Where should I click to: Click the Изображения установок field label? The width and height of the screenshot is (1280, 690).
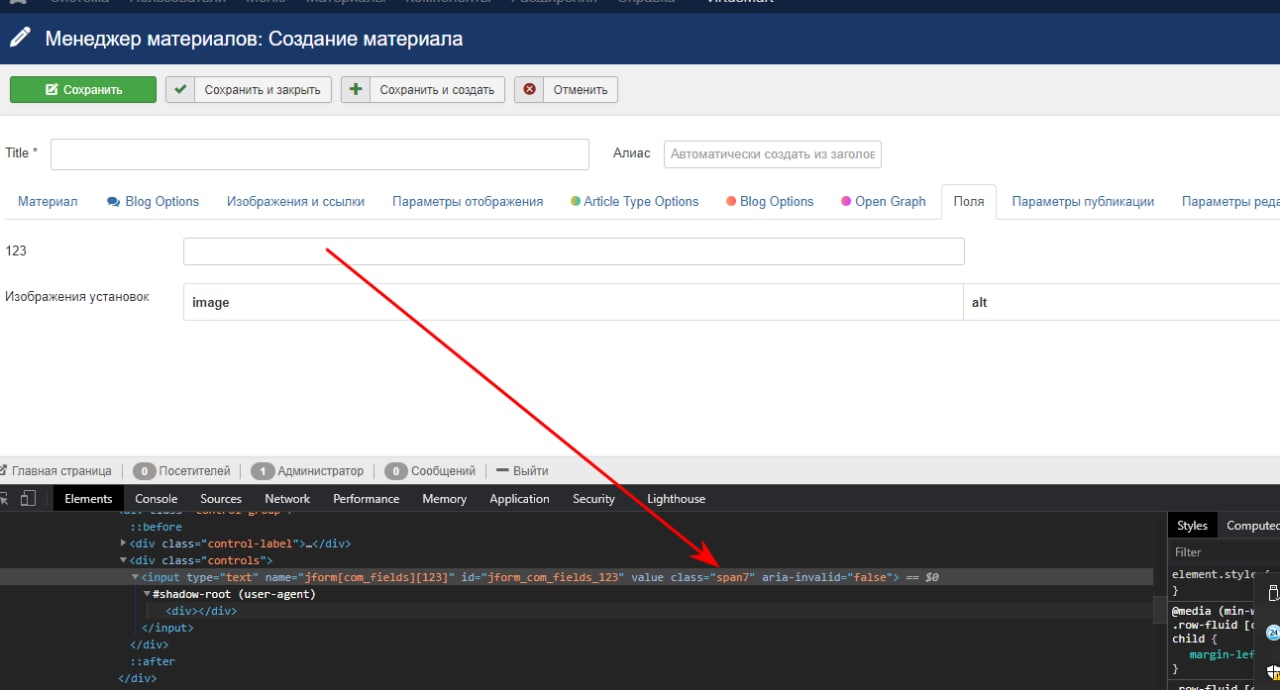77,297
